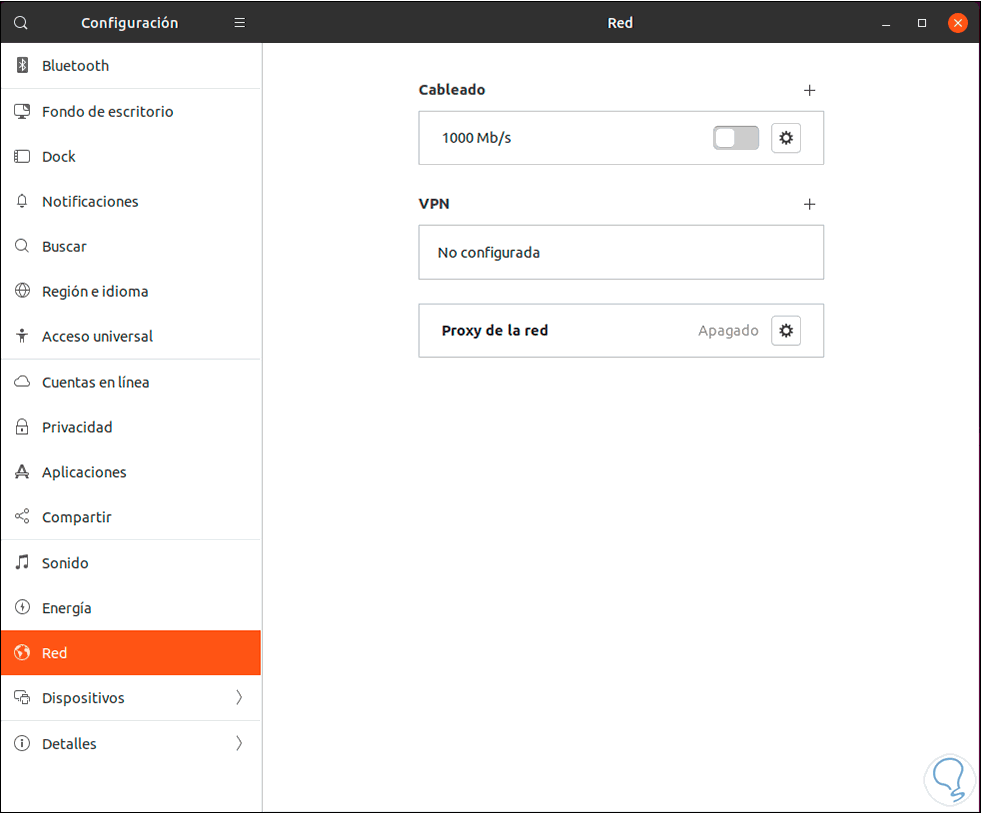The image size is (981, 814).
Task: Click the Bluetooth icon in sidebar
Action: 22,66
